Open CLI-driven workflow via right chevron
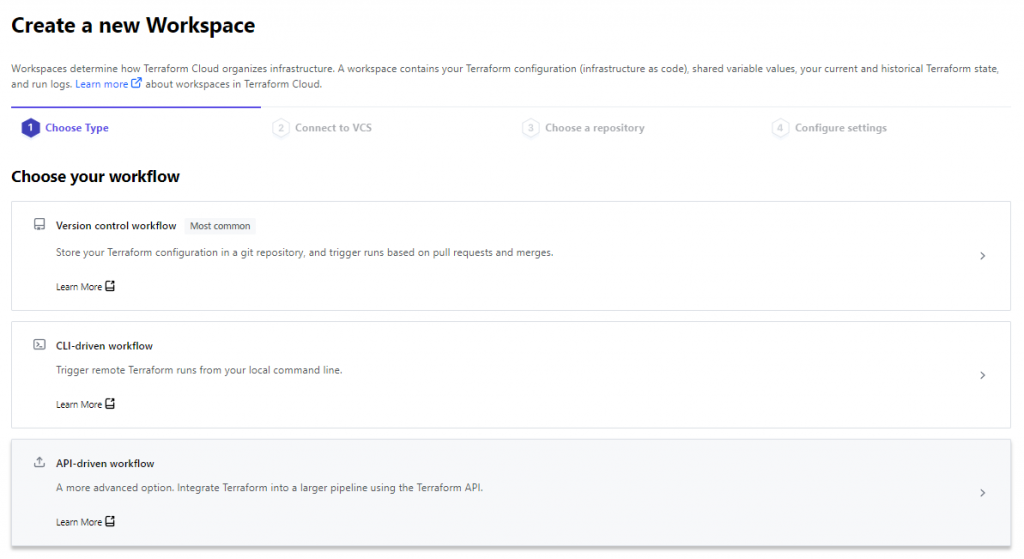The width and height of the screenshot is (1024, 559). [982, 375]
